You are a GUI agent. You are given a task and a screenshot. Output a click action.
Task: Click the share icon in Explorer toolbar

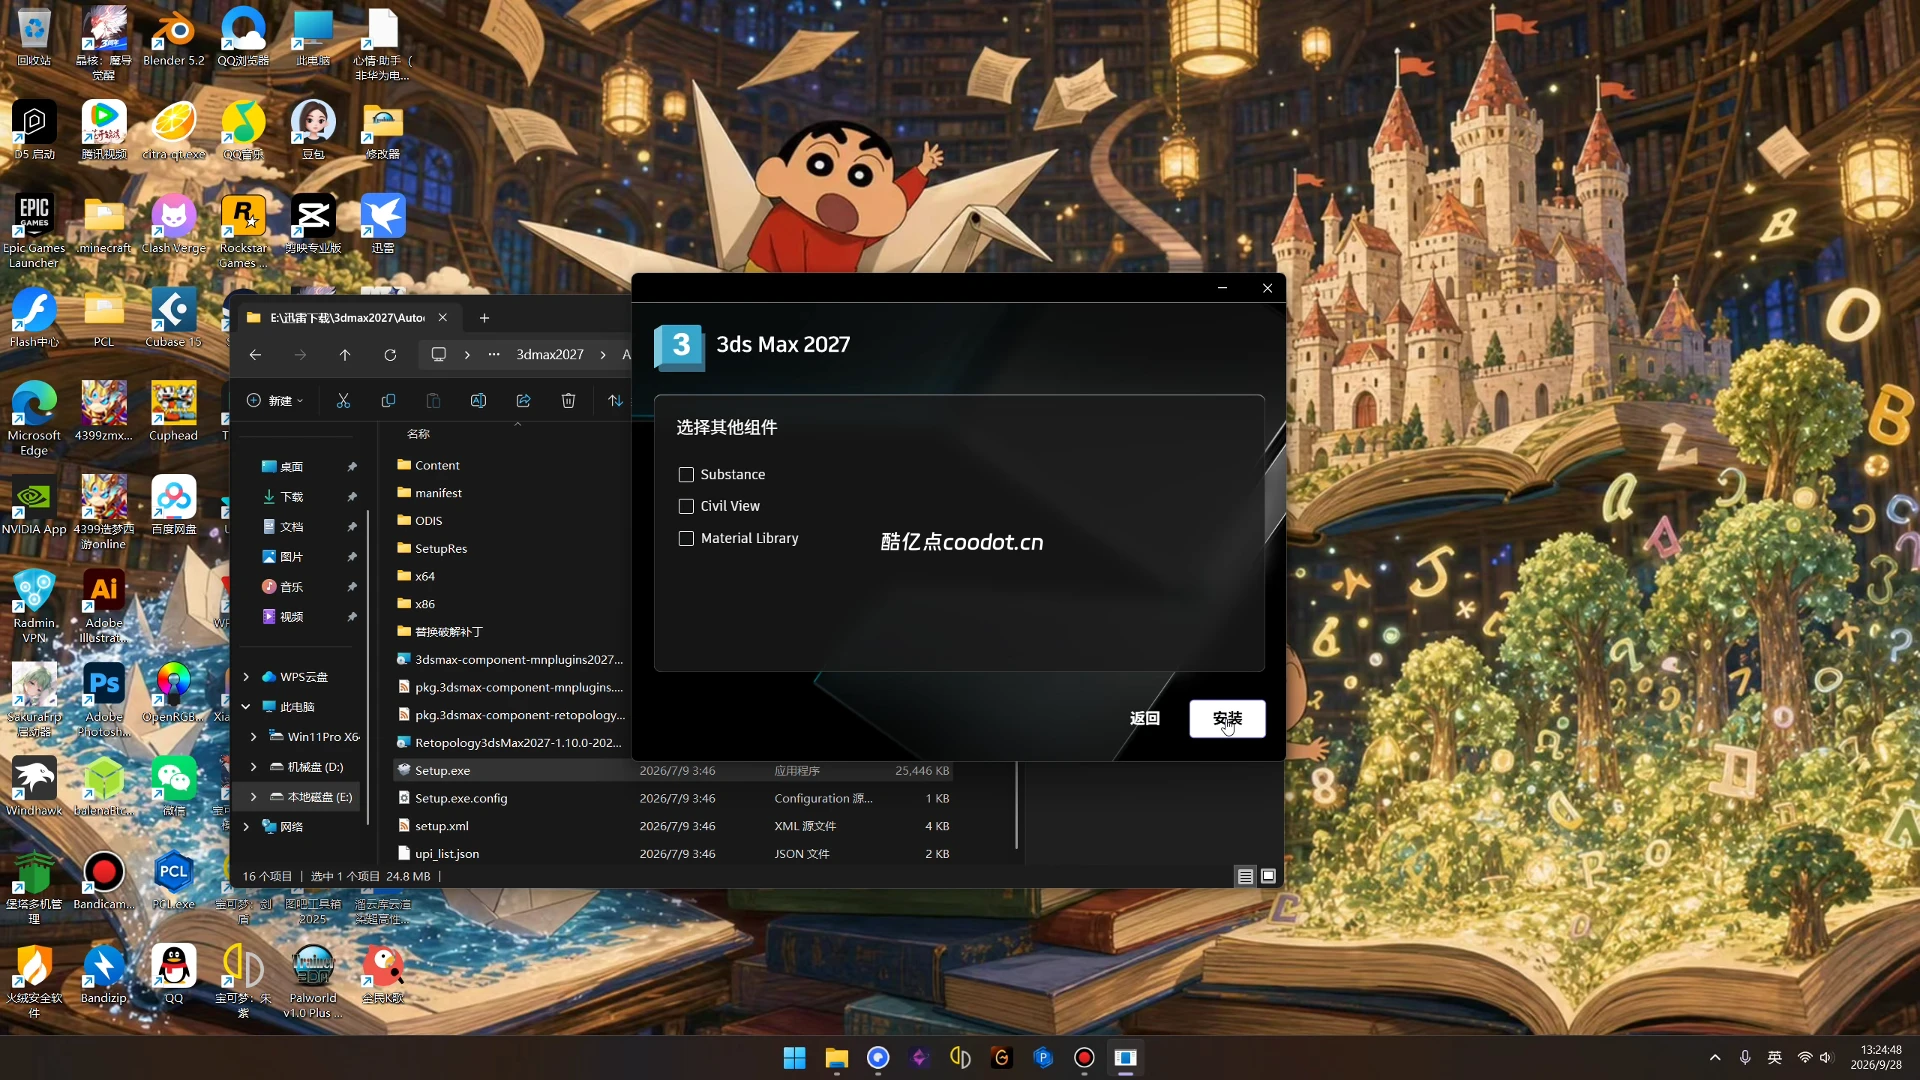[x=523, y=401]
